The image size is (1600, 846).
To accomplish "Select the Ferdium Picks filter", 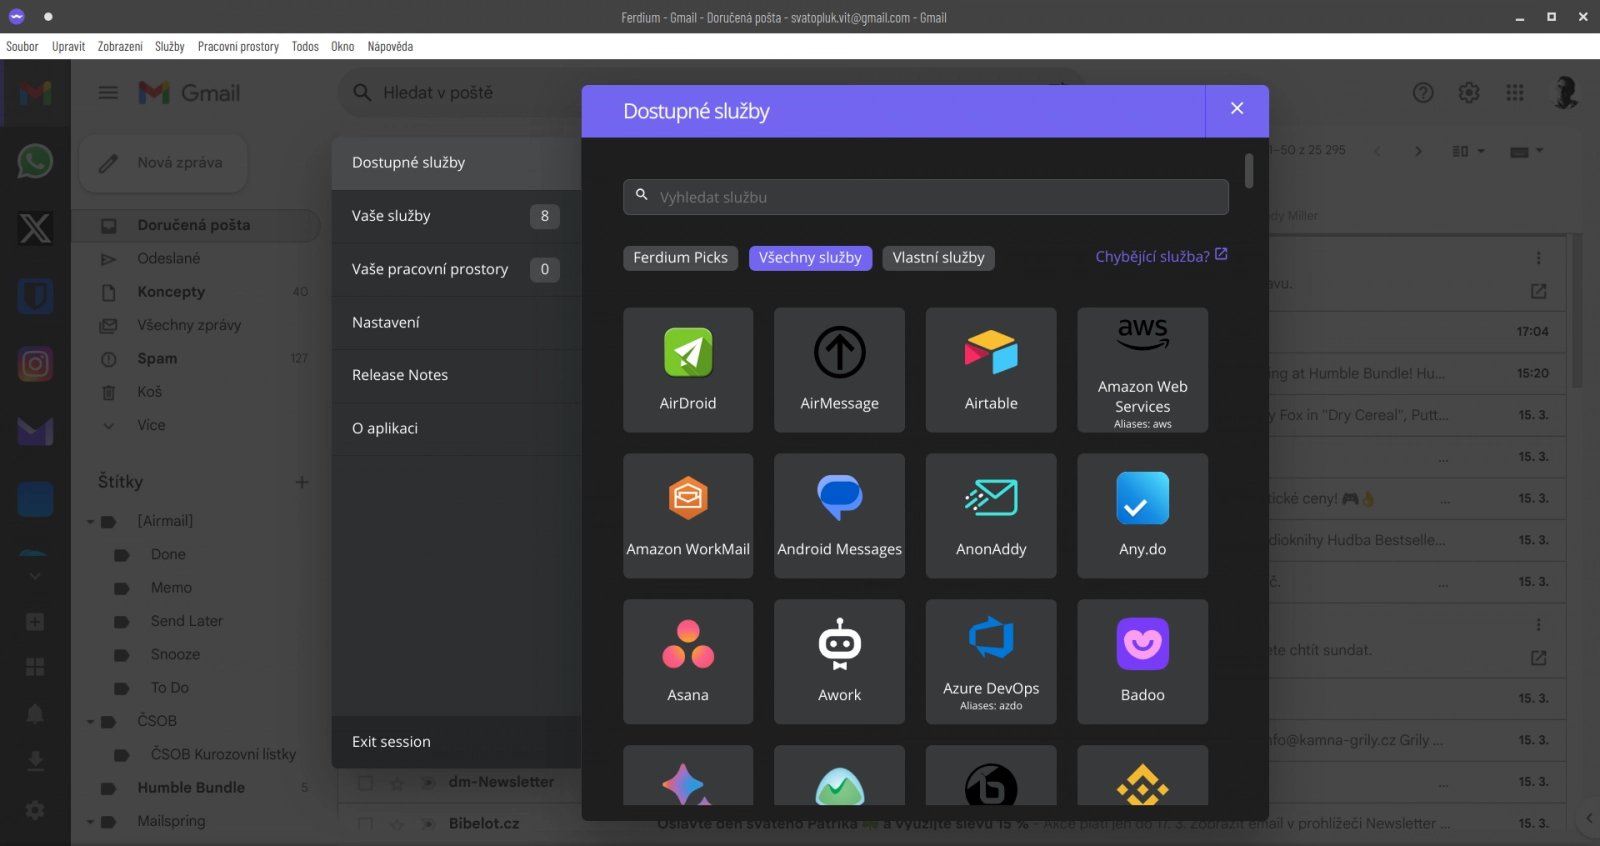I will pos(680,258).
